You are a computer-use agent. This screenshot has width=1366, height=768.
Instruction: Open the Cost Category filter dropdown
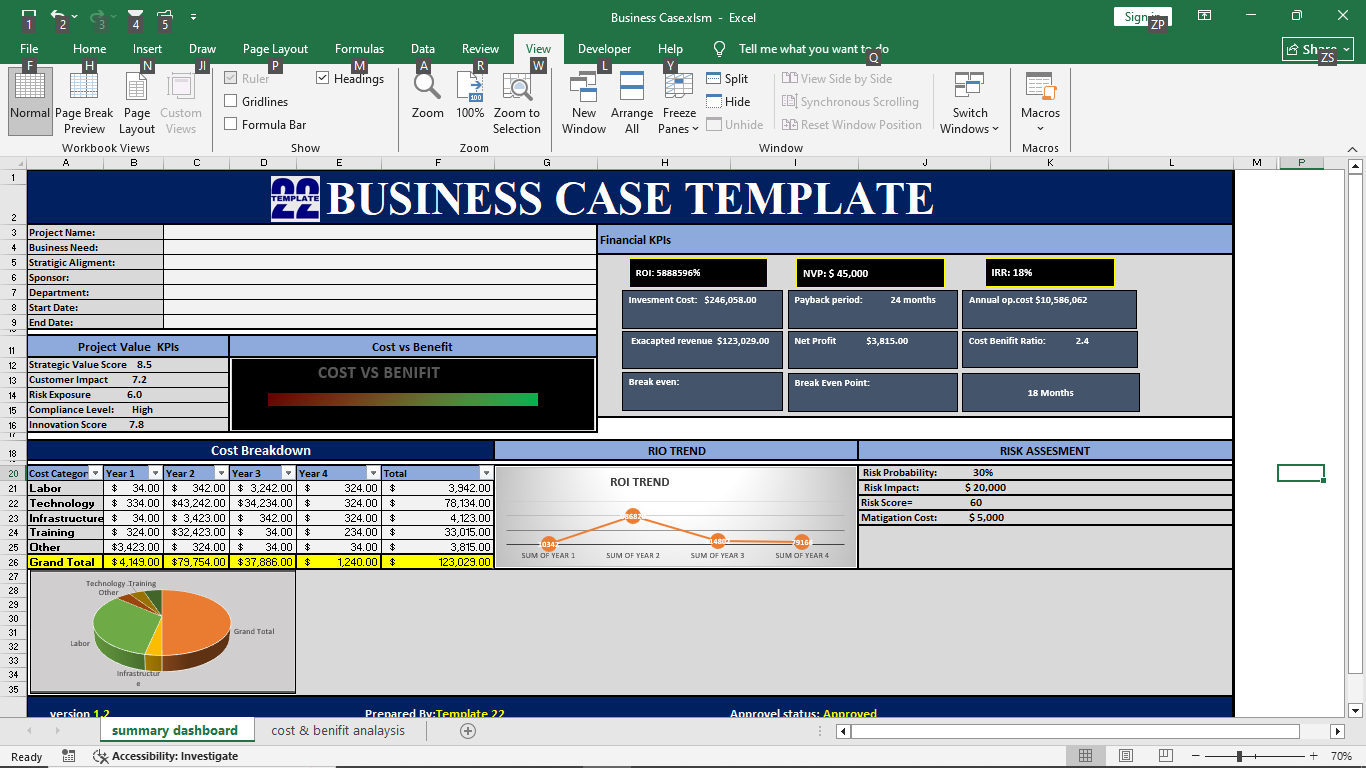(95, 473)
